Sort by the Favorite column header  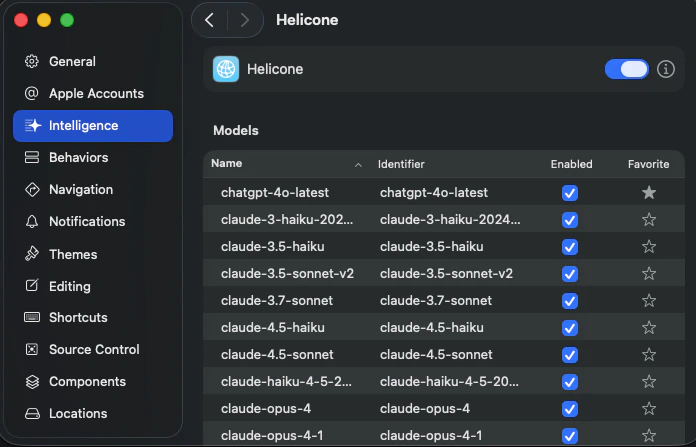[648, 164]
